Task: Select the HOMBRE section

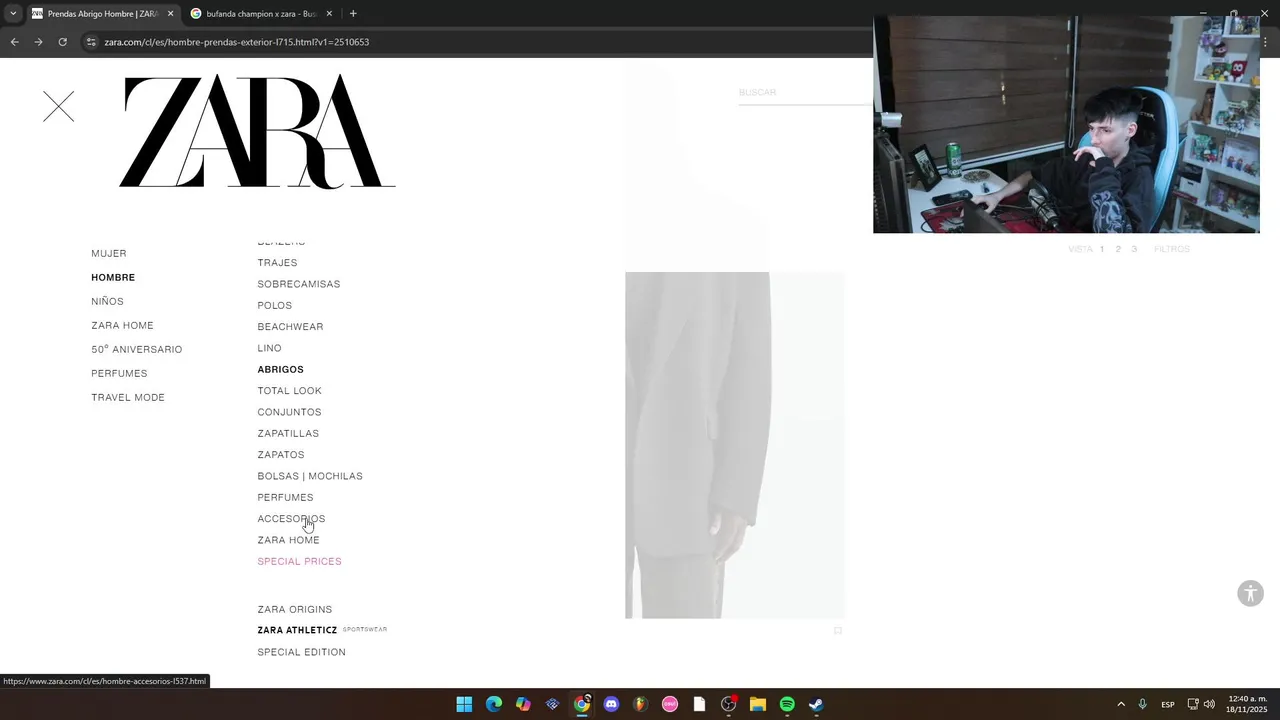Action: pyautogui.click(x=113, y=278)
